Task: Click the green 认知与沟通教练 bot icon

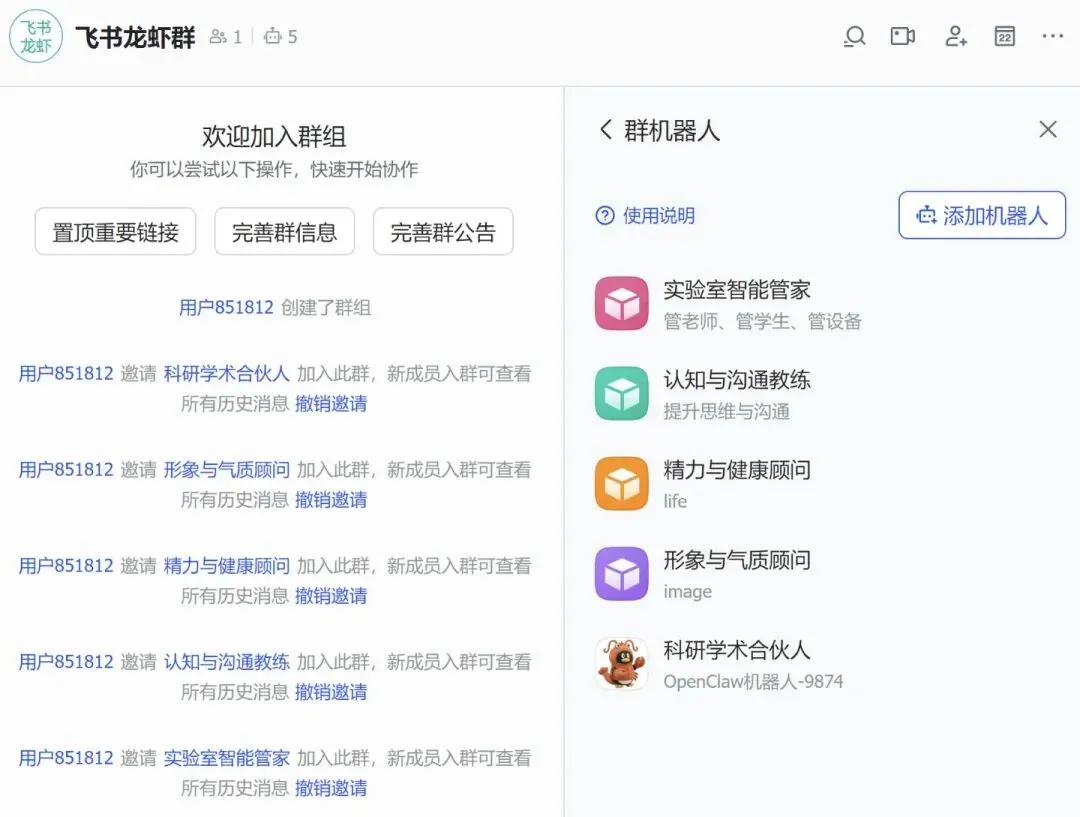Action: point(621,394)
